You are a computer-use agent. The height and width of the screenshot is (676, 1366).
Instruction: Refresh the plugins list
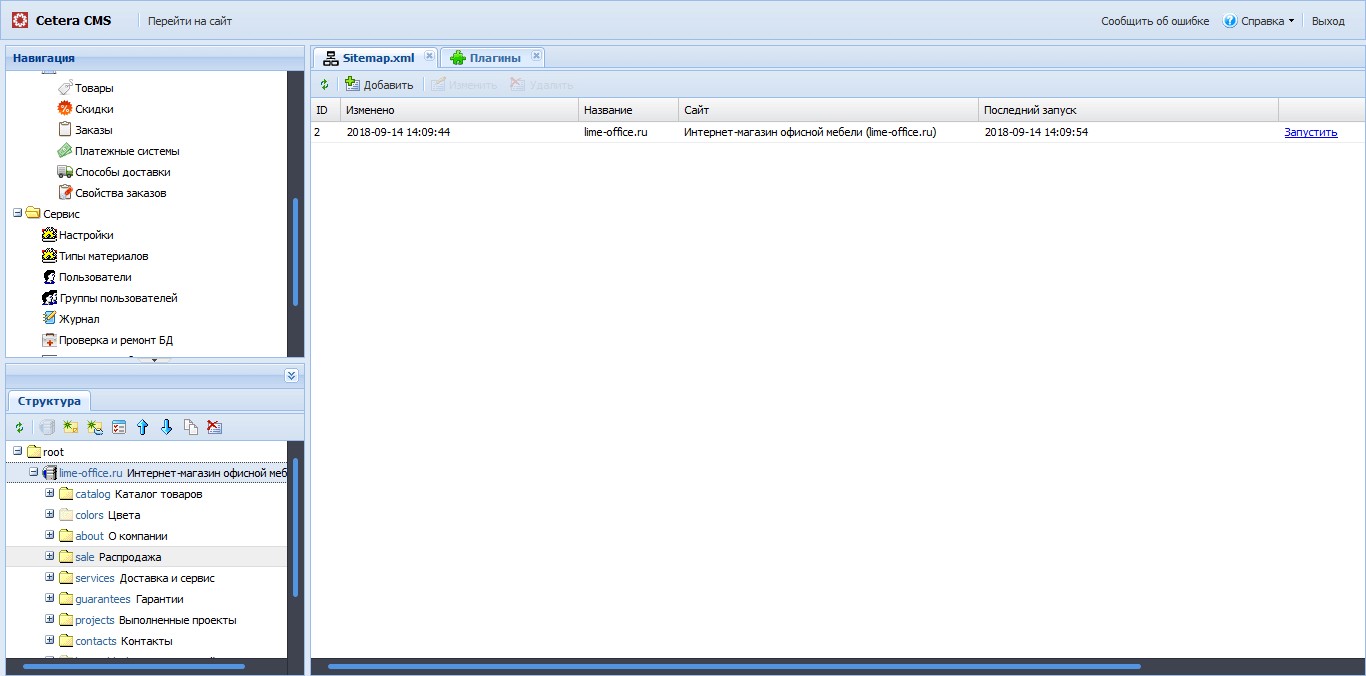point(324,84)
